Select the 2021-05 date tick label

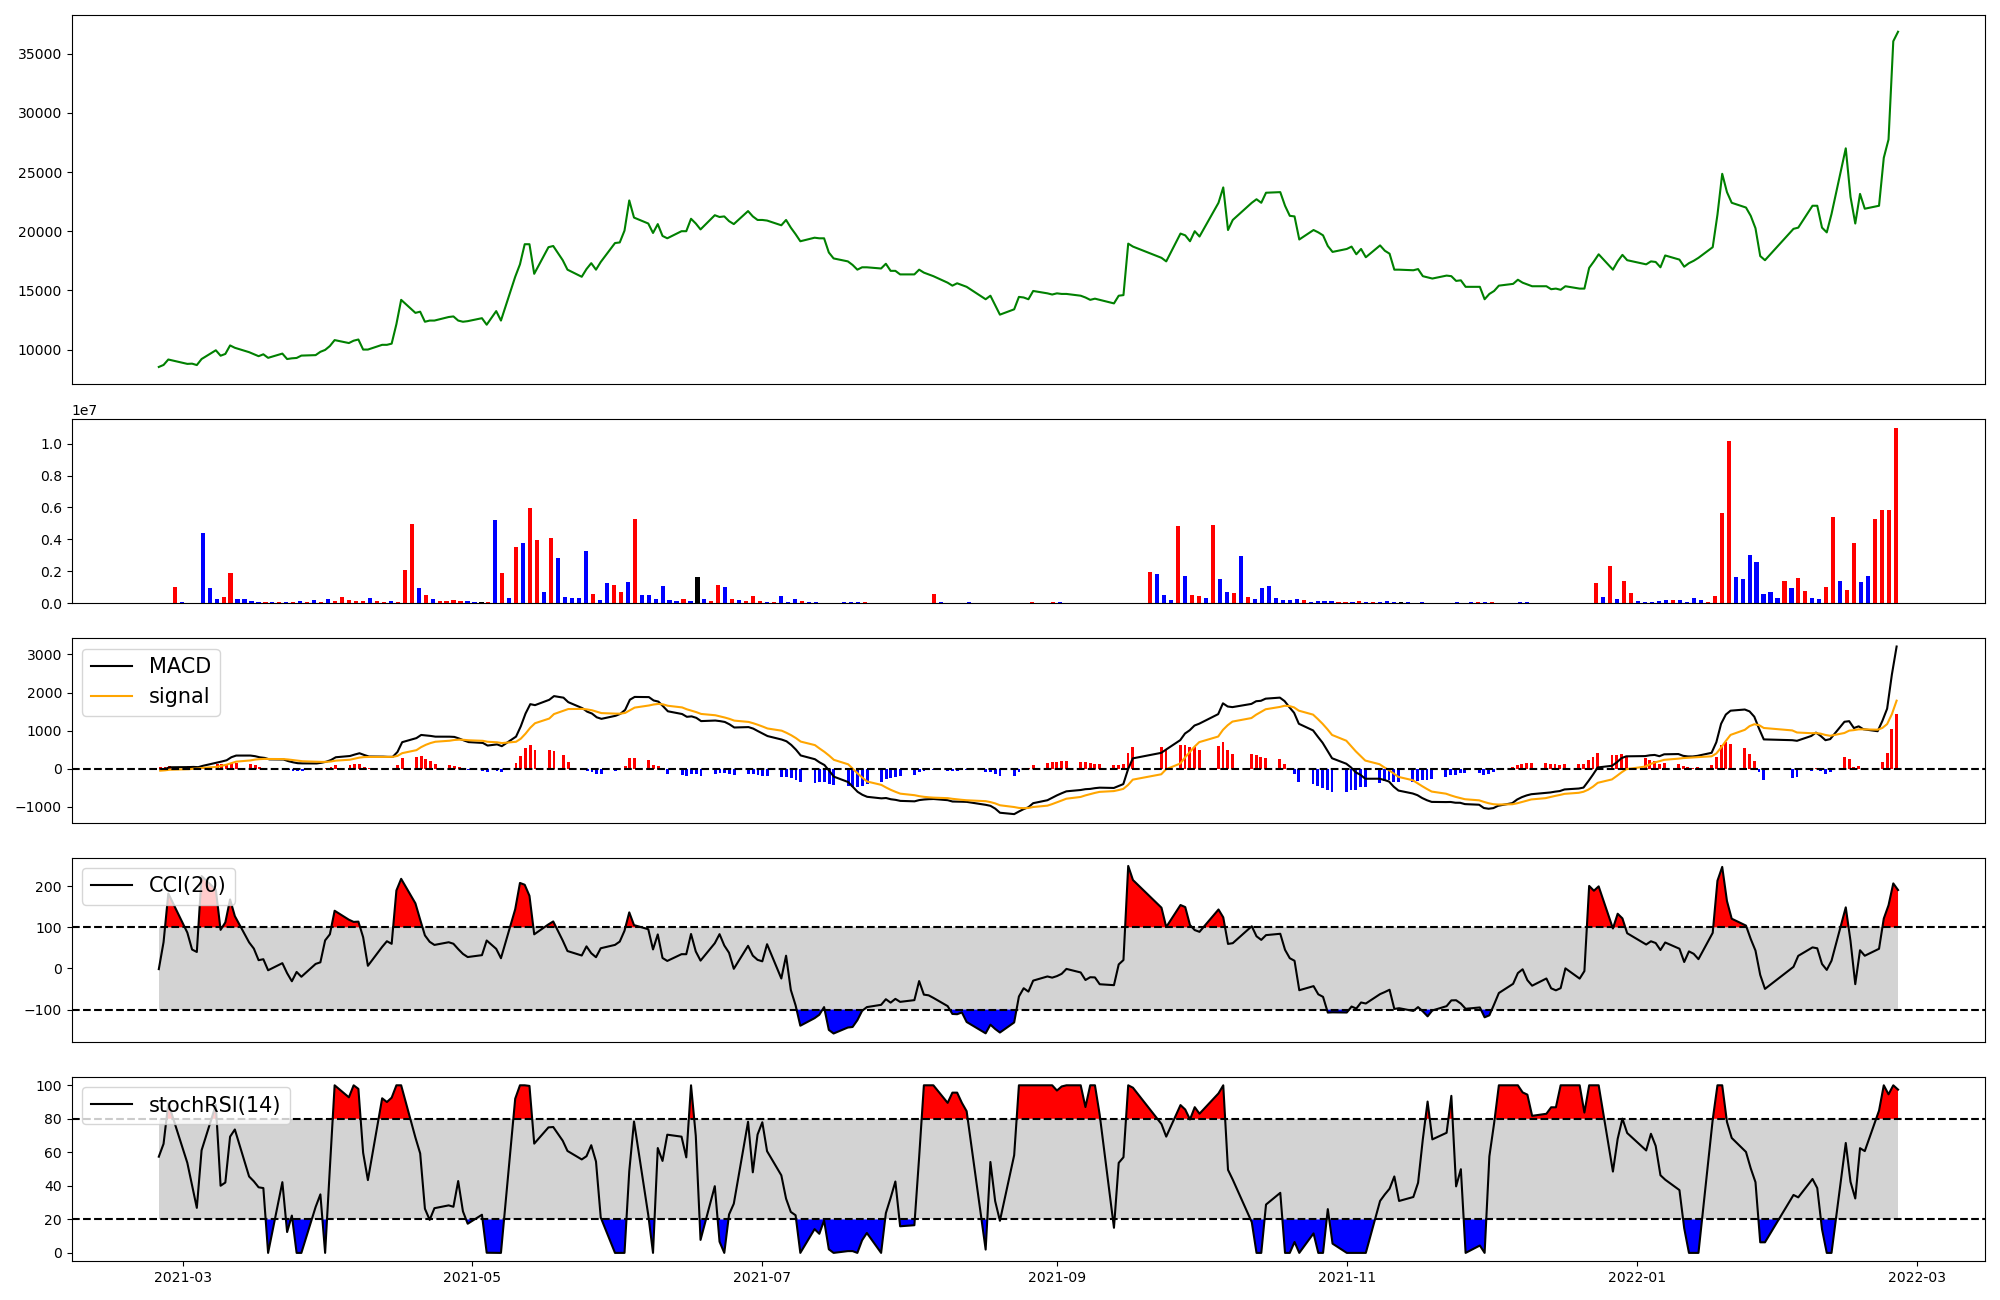click(x=472, y=1276)
